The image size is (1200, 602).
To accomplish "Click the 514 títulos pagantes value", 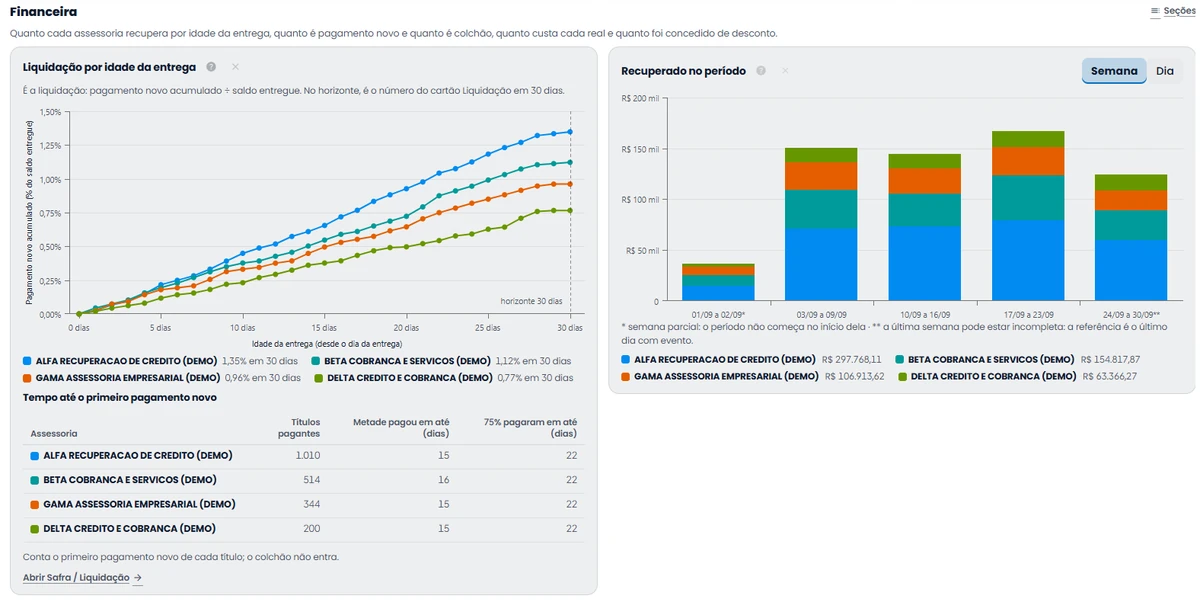I will tap(312, 480).
